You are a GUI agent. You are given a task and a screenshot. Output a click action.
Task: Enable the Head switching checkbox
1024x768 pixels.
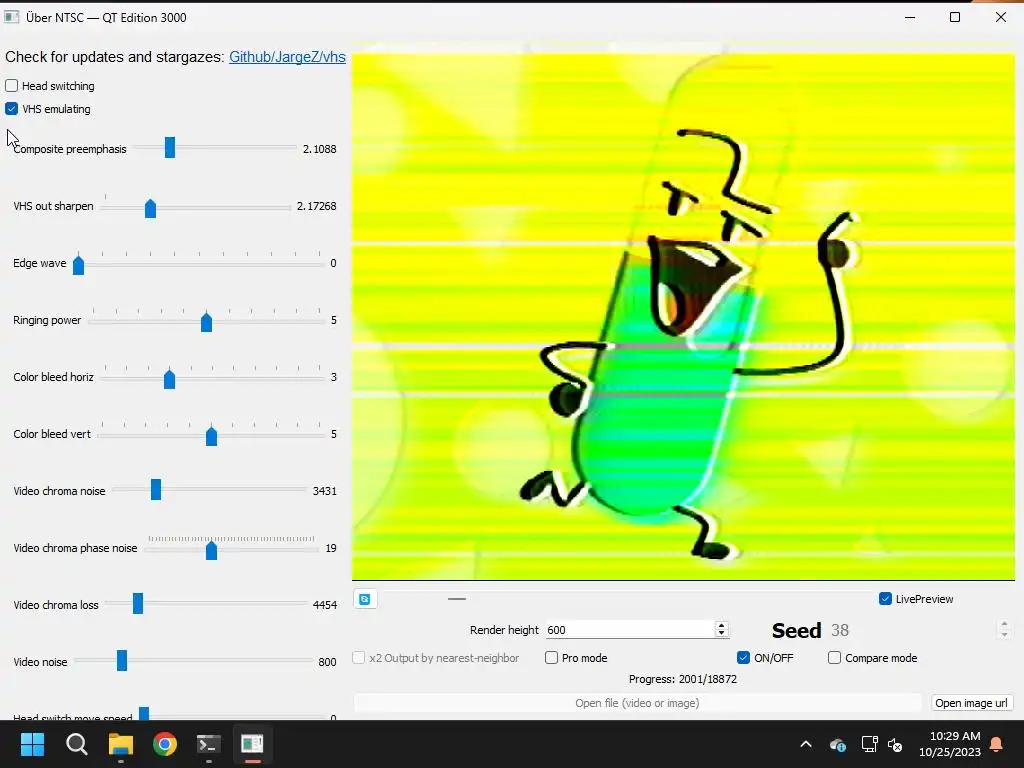click(x=12, y=86)
